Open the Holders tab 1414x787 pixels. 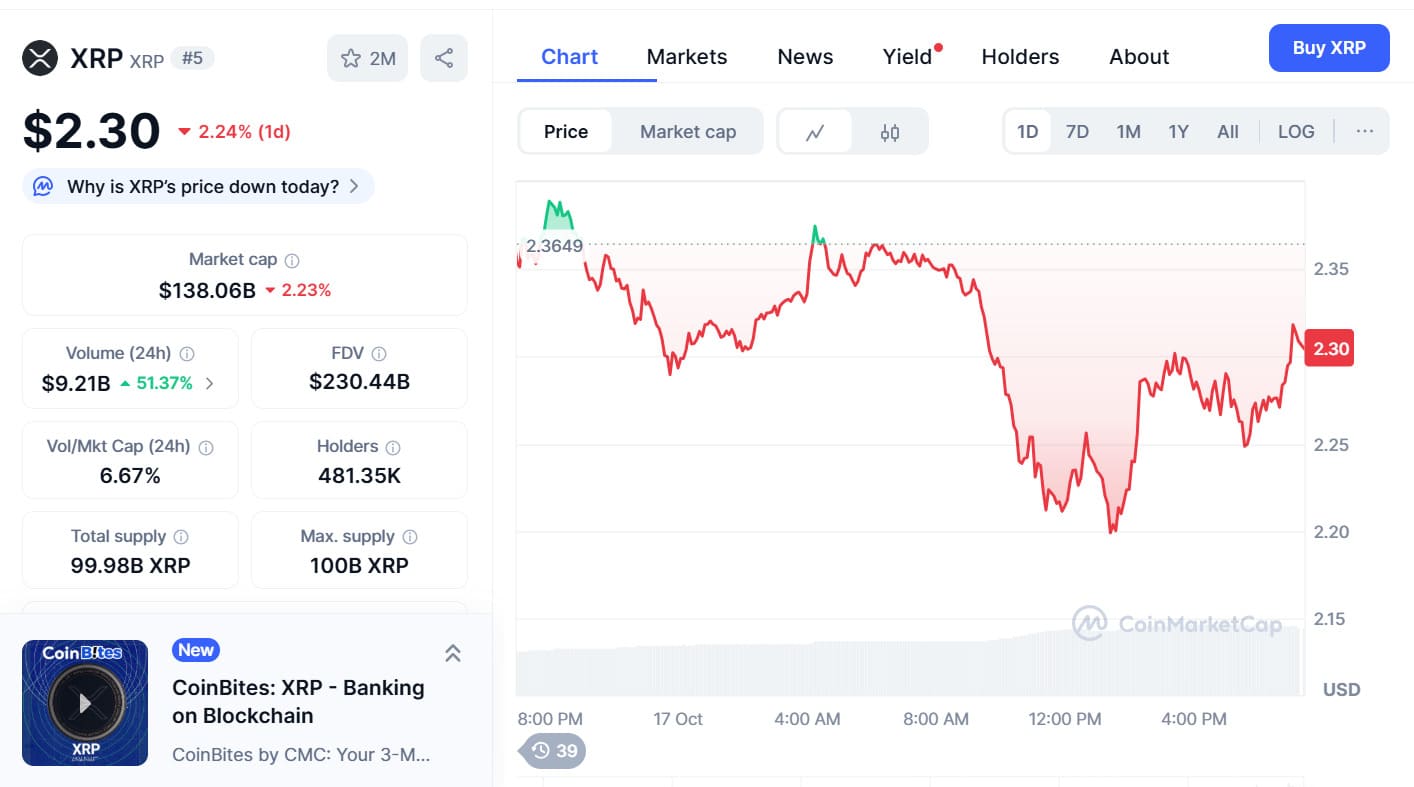(1020, 57)
